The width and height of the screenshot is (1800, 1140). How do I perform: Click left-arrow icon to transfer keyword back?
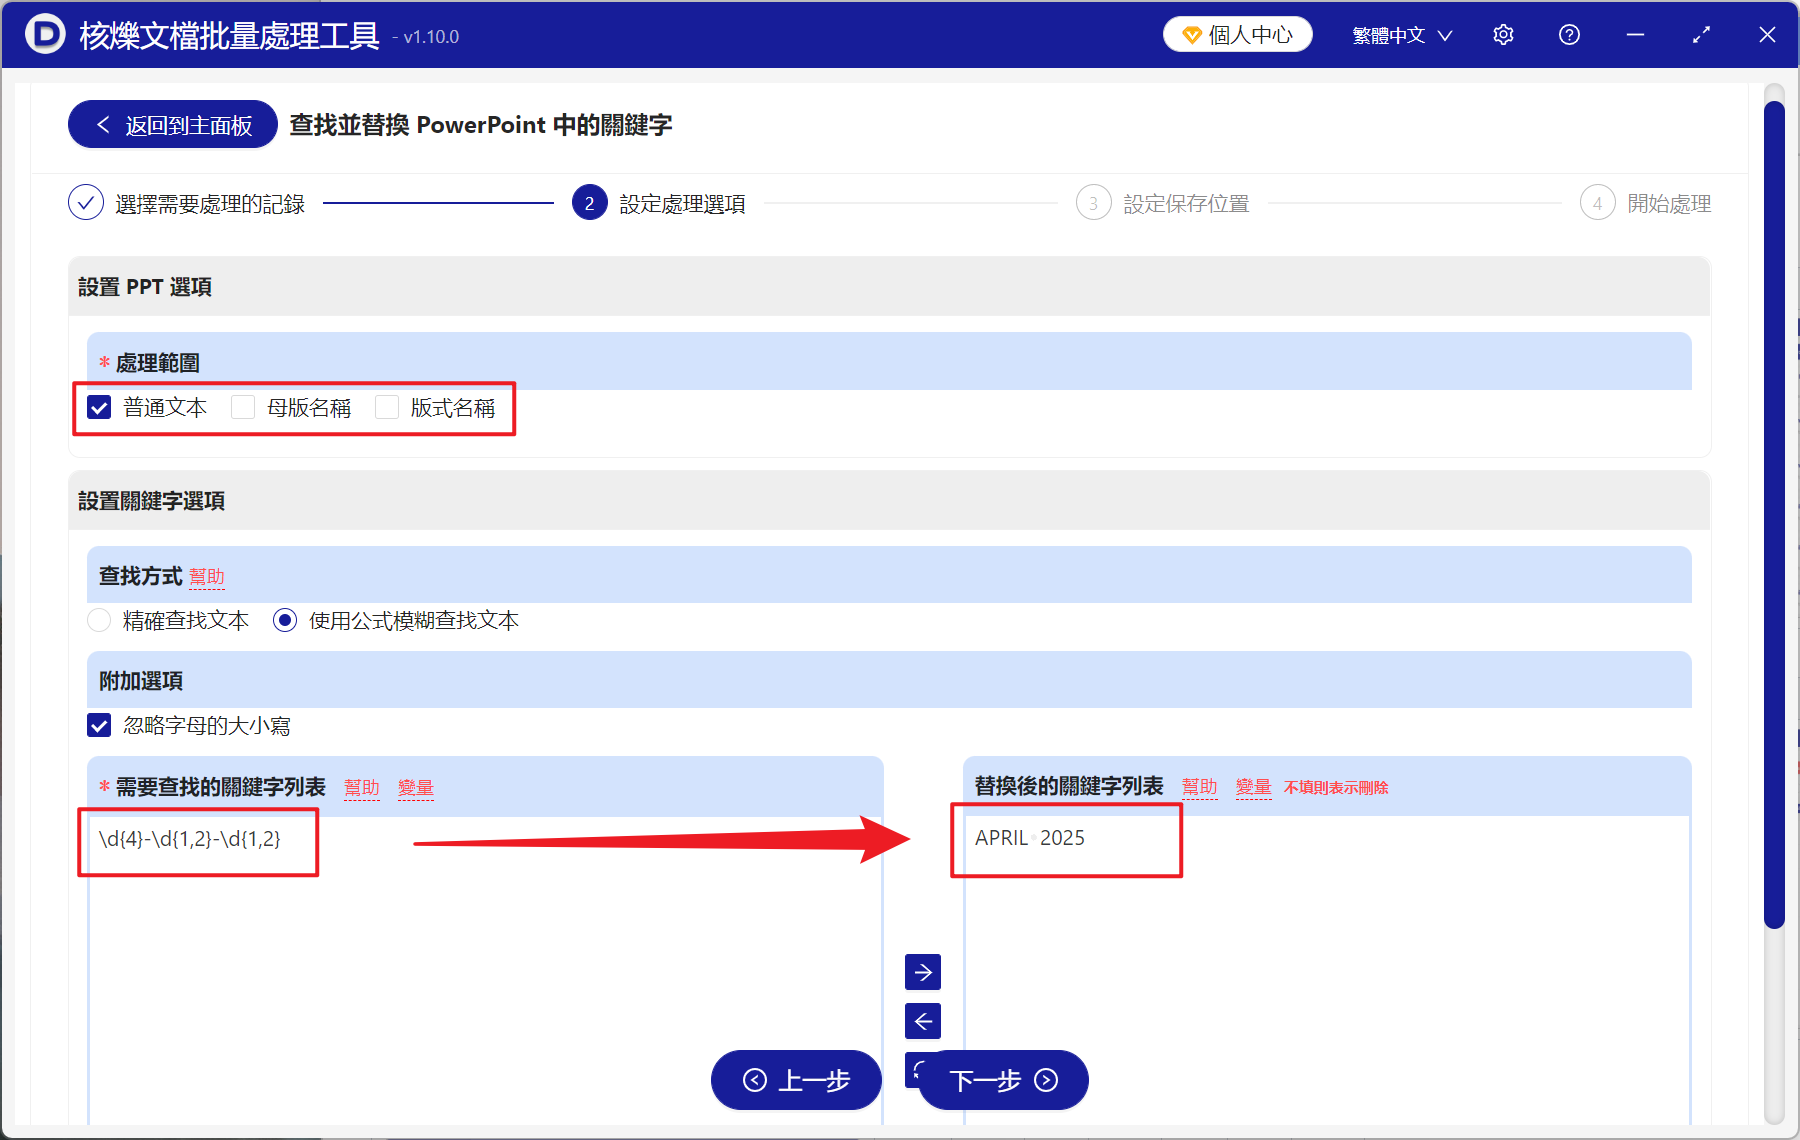point(922,1021)
